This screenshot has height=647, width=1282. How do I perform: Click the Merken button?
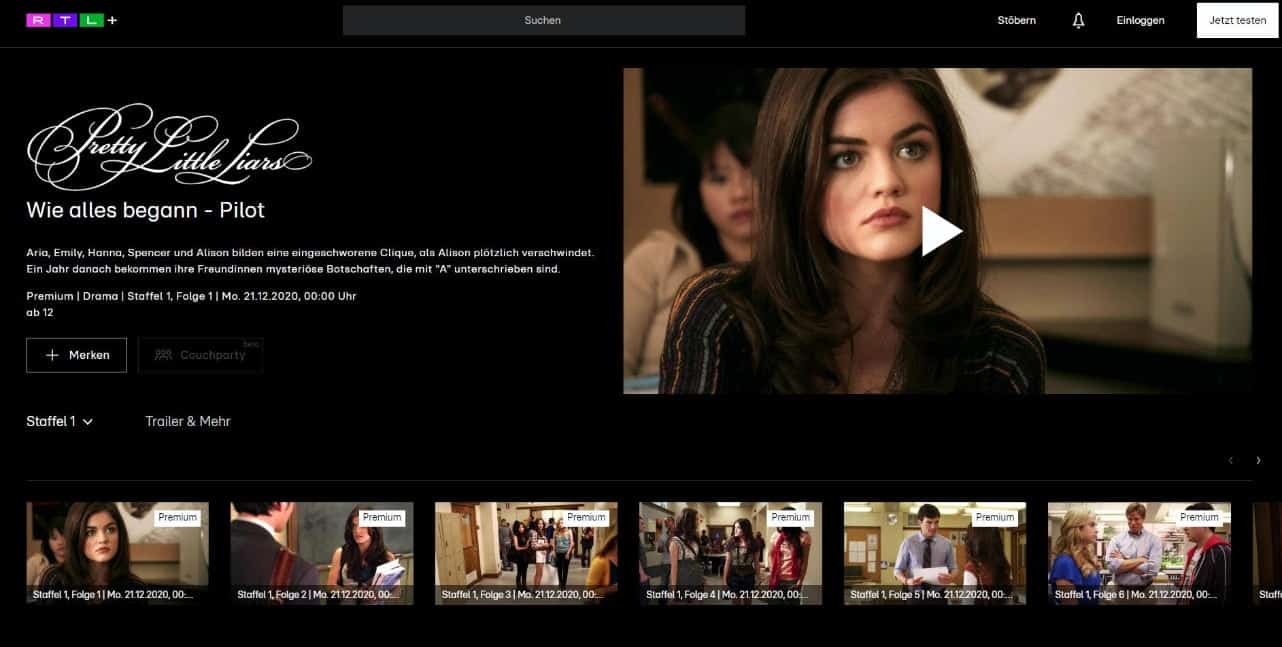pyautogui.click(x=76, y=355)
